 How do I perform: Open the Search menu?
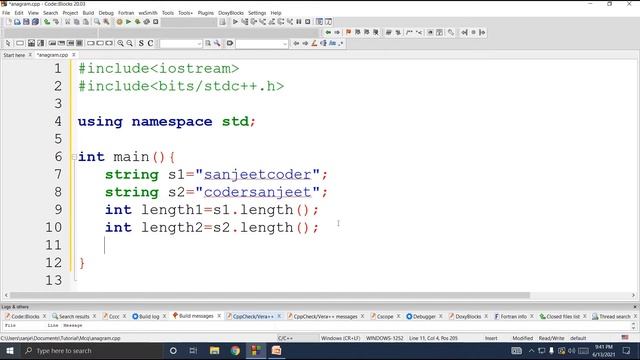point(51,13)
